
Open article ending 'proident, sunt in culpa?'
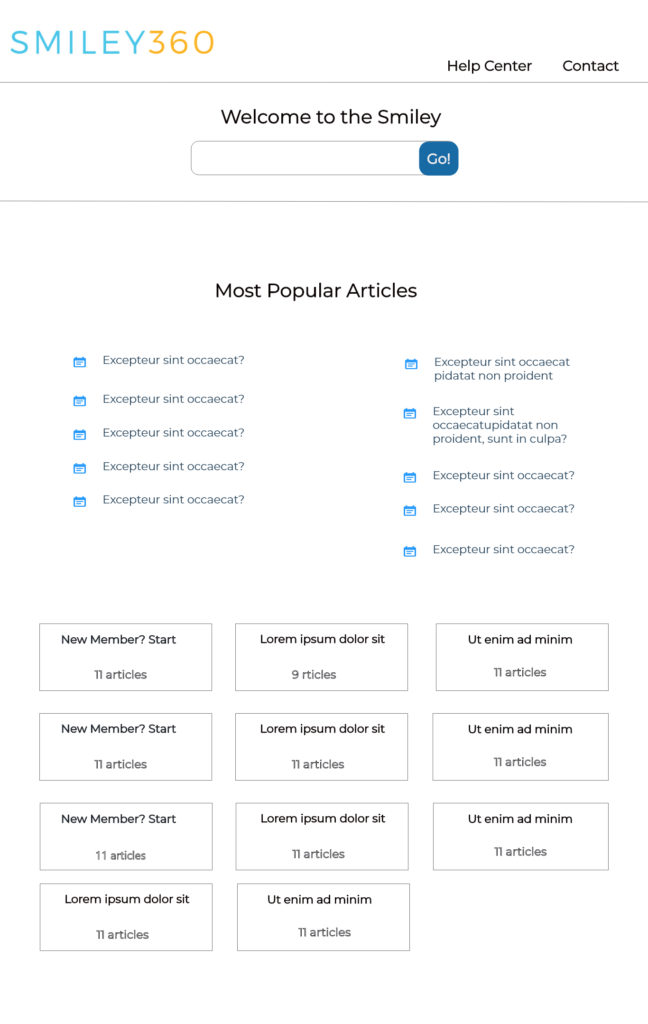[x=500, y=425]
